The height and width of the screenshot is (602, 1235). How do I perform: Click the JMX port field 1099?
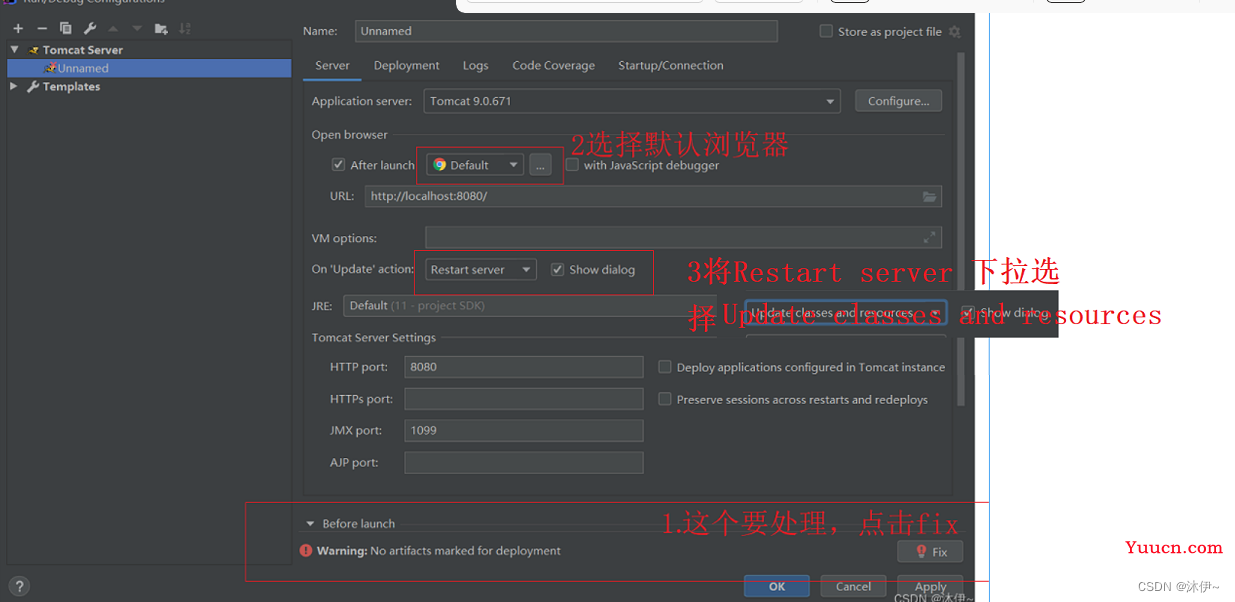point(524,431)
